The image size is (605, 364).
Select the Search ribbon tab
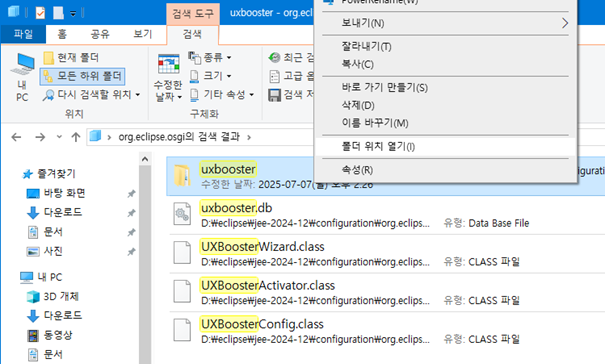click(192, 34)
